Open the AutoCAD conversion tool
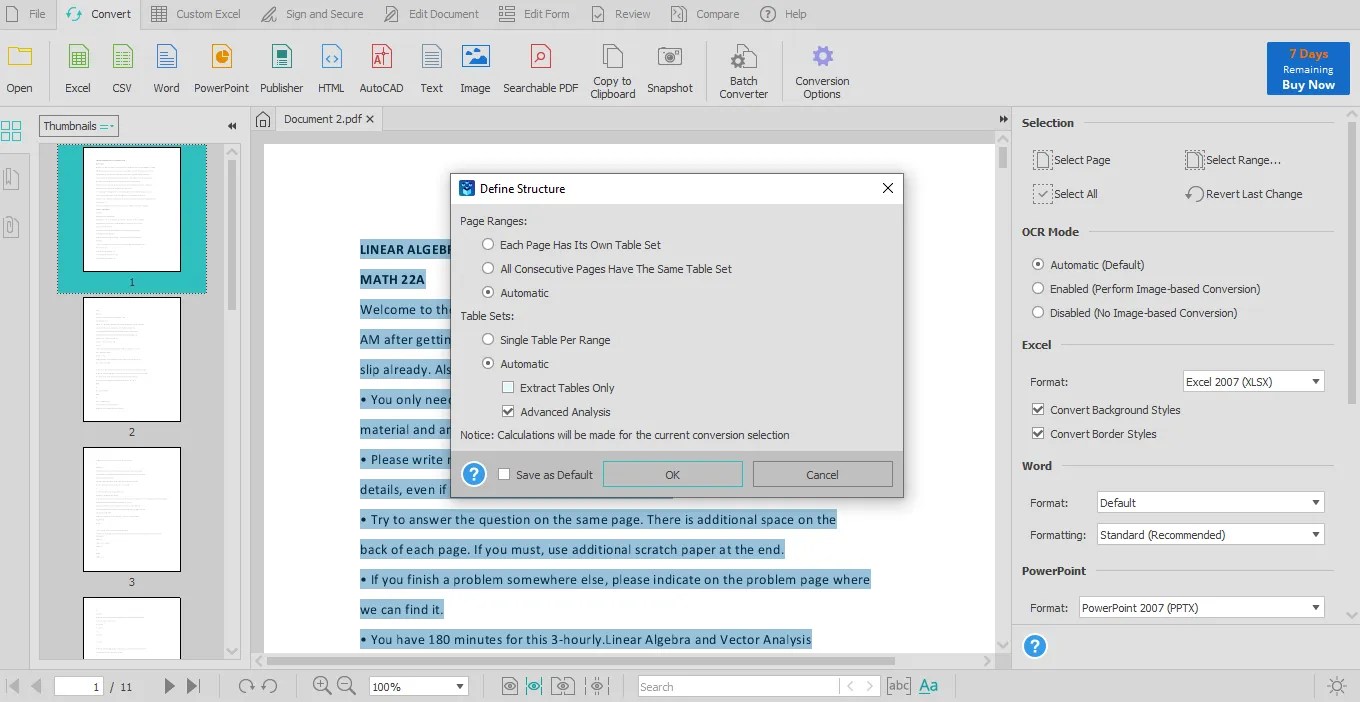 click(x=381, y=68)
